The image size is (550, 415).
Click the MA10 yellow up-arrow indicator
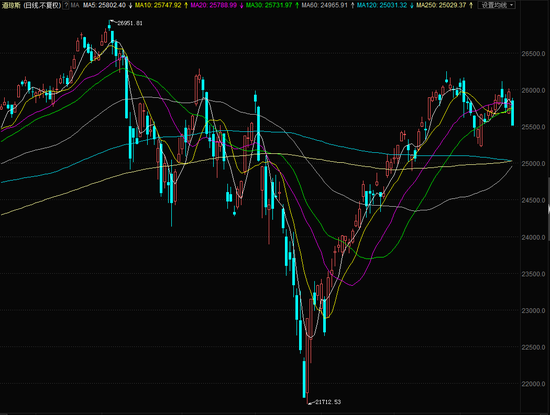[186, 5]
